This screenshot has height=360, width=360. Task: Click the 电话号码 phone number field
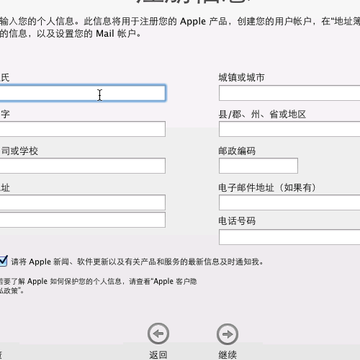tap(289, 237)
